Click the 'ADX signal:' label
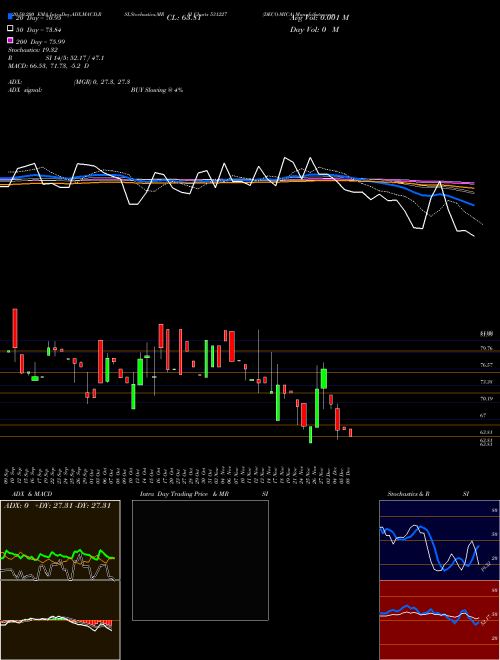Image resolution: width=500 pixels, height=660 pixels. point(25,90)
